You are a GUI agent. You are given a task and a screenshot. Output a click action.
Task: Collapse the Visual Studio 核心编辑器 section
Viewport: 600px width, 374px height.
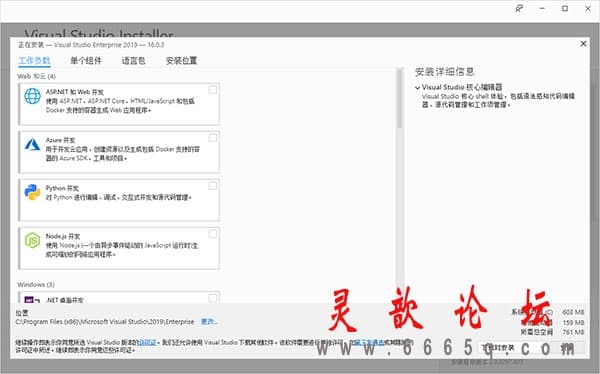click(417, 88)
